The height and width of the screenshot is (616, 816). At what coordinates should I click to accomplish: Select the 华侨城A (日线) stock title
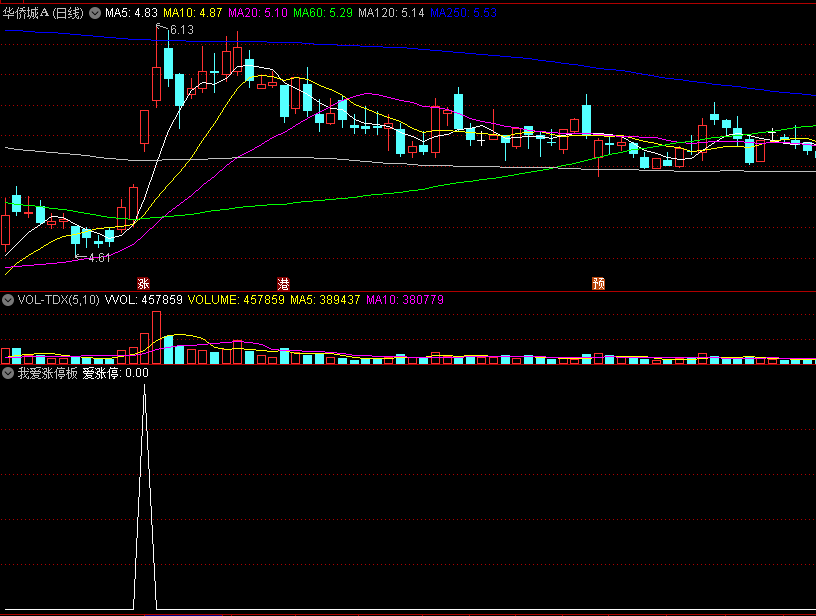click(43, 13)
